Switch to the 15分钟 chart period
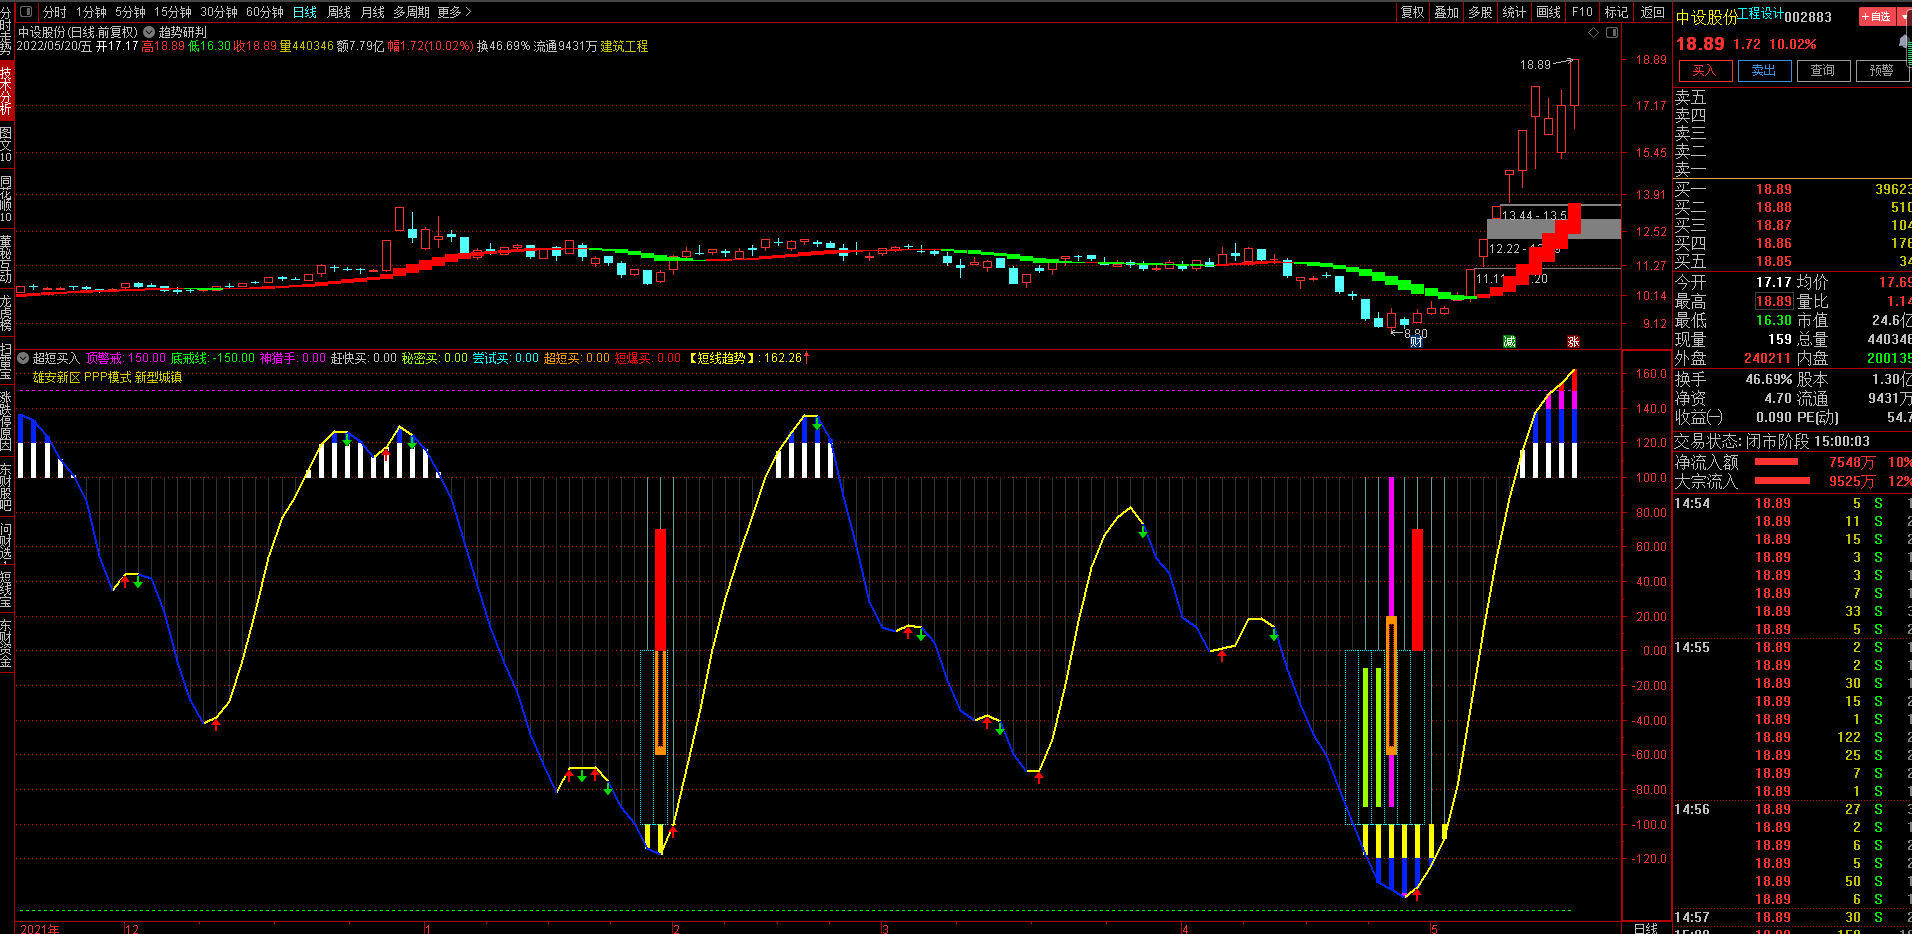The width and height of the screenshot is (1912, 934). point(173,12)
